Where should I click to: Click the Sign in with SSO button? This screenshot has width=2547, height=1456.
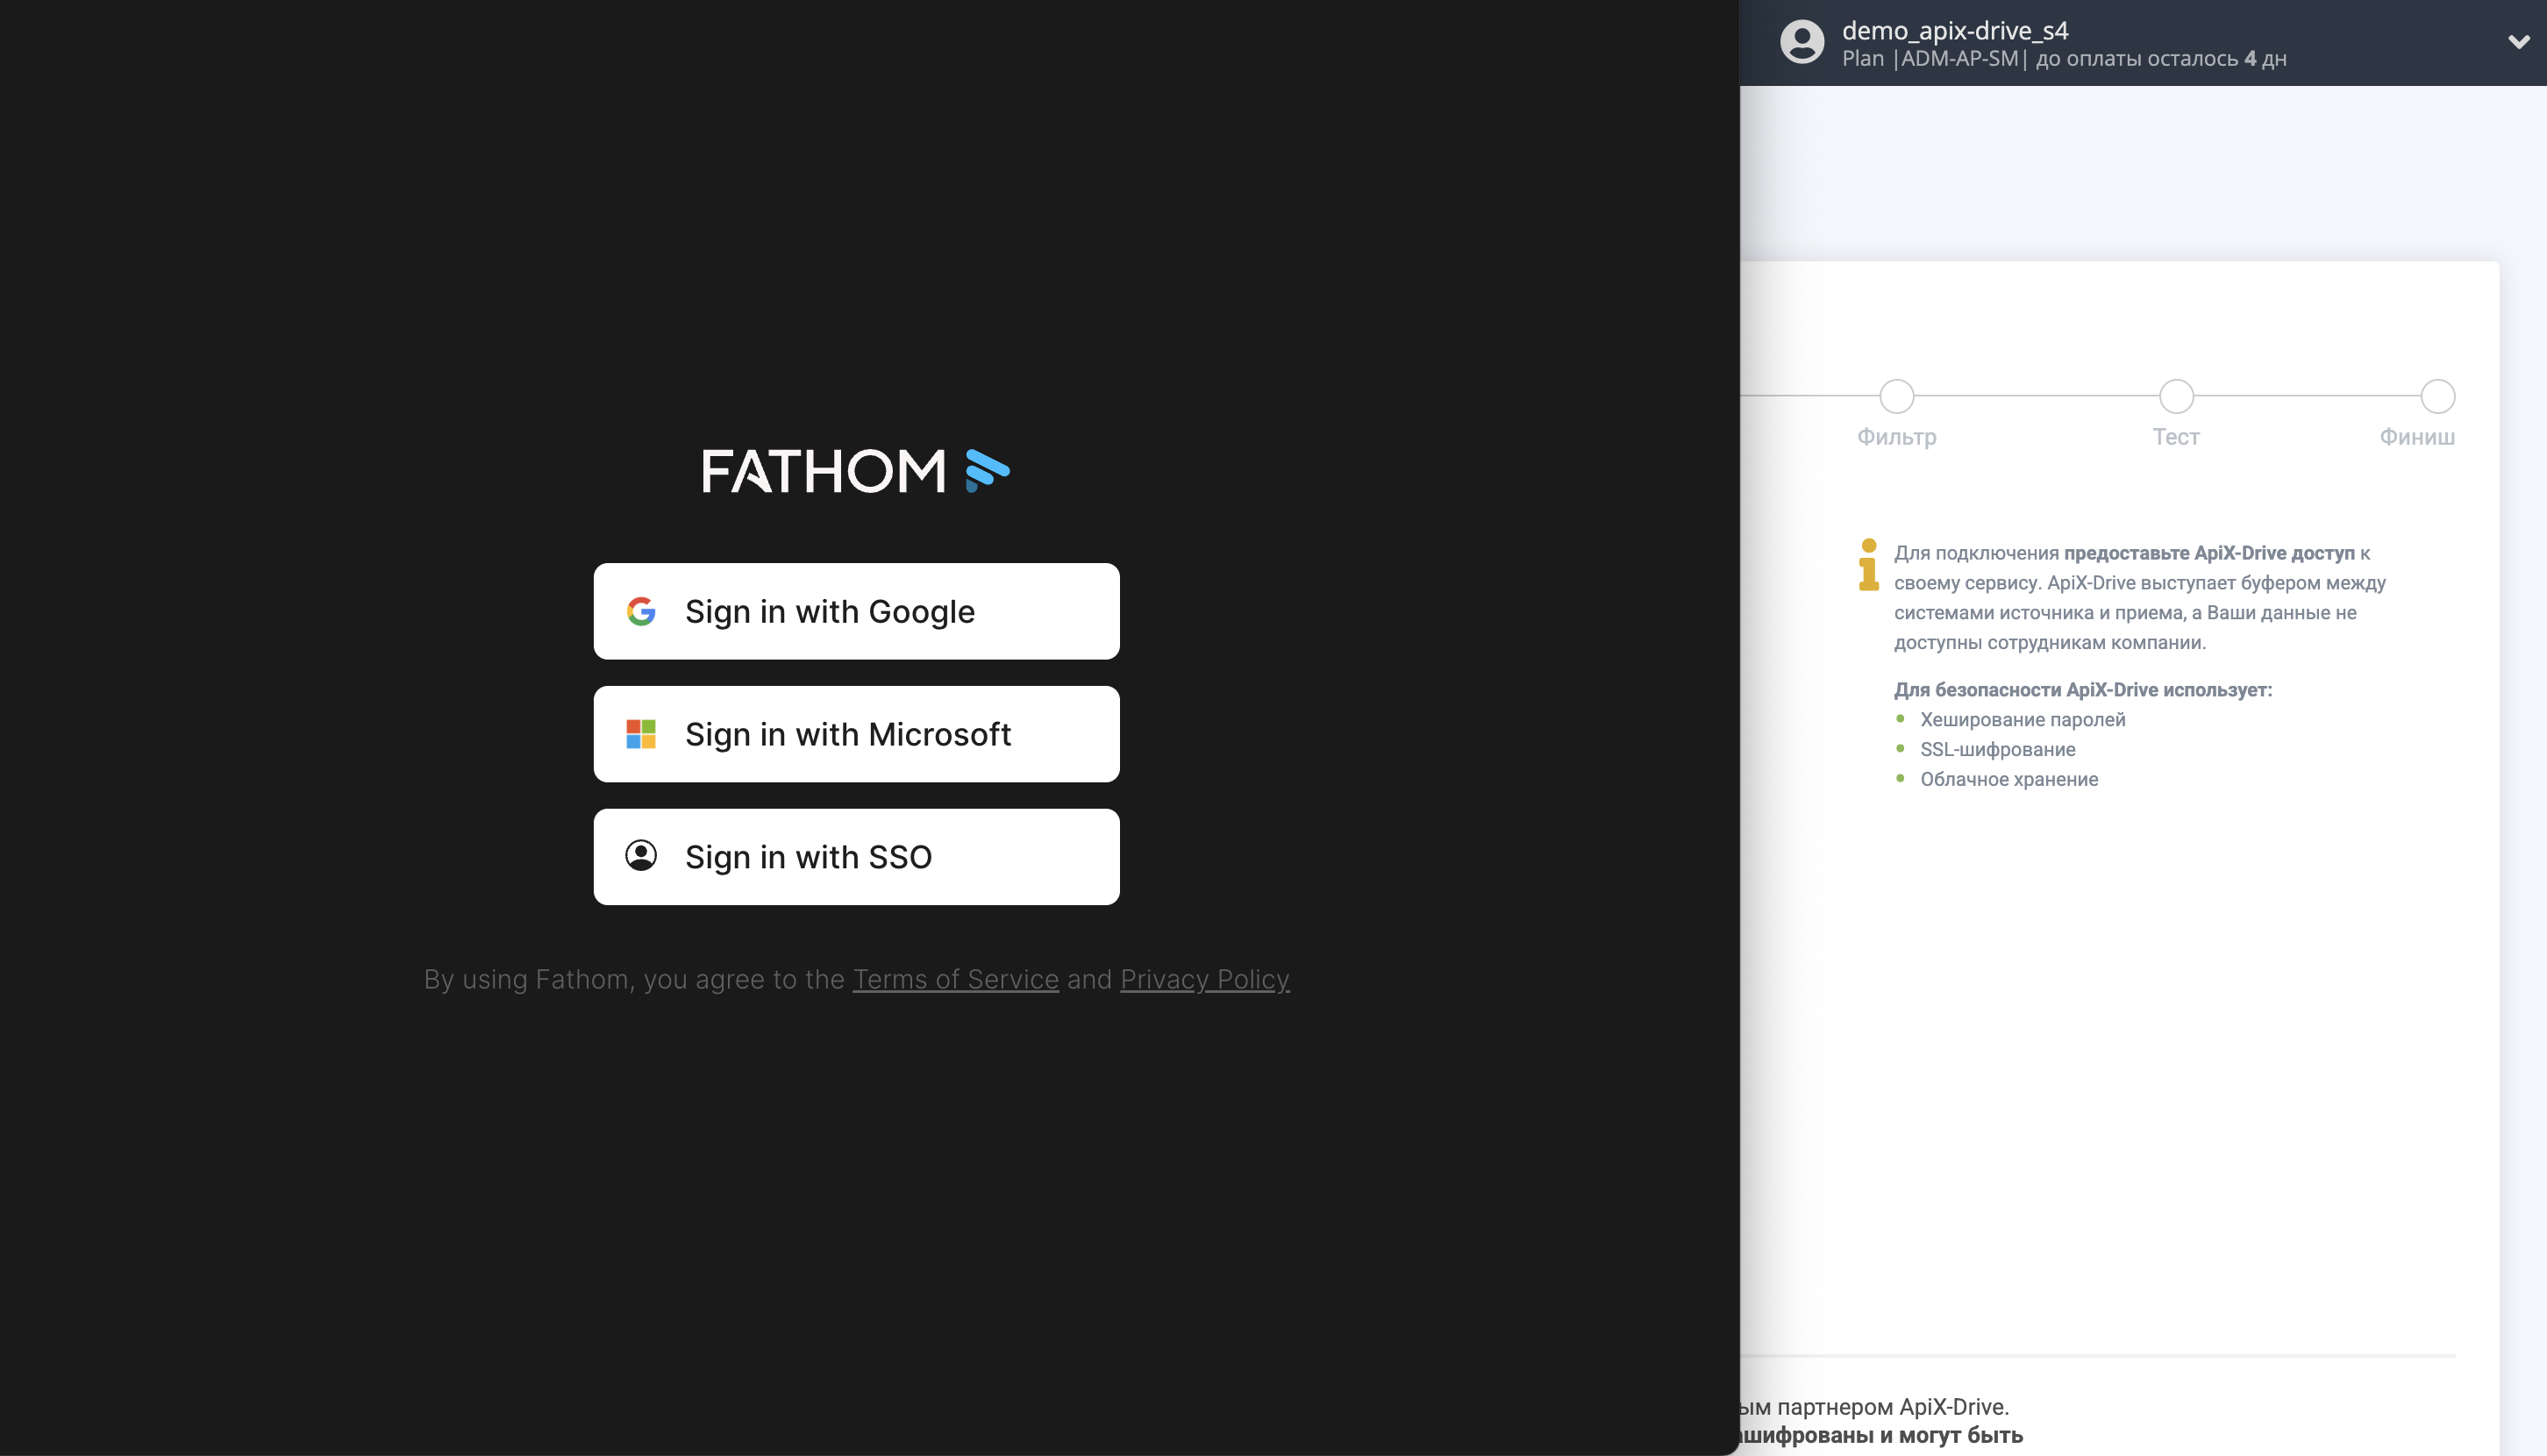(856, 856)
